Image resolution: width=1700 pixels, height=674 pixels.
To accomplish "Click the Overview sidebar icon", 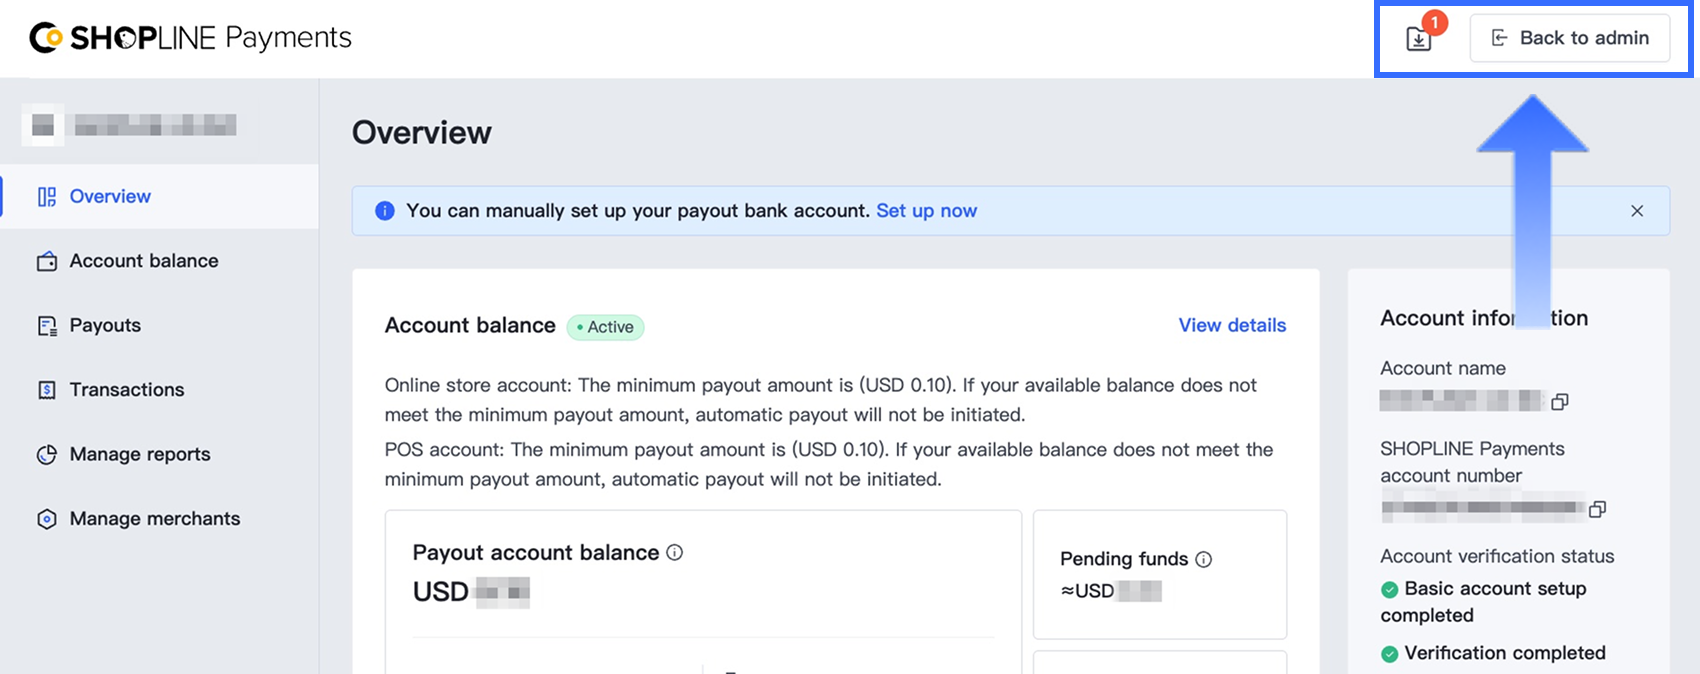I will 47,197.
